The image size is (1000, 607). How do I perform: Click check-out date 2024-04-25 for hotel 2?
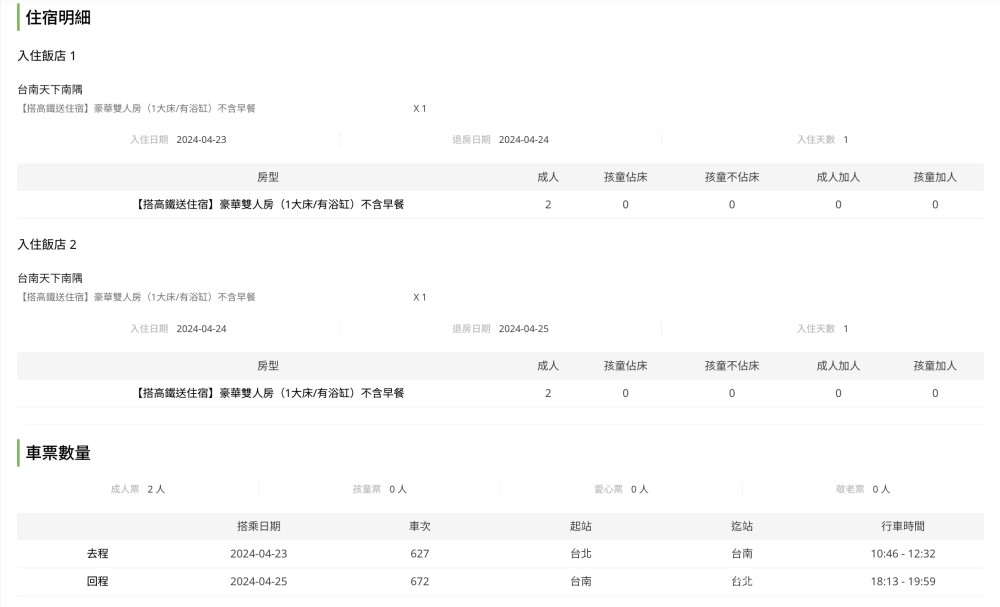pos(524,328)
